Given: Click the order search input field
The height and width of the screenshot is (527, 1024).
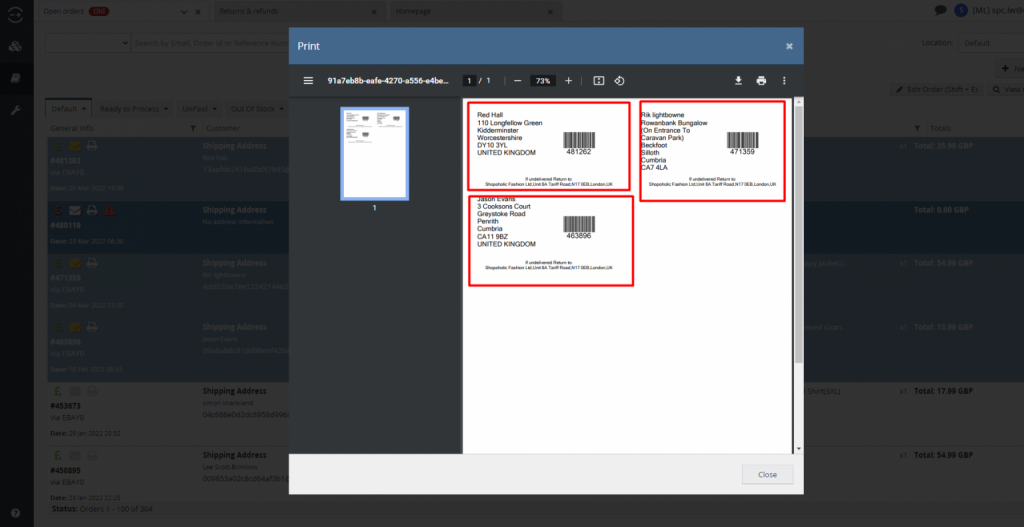Looking at the screenshot, I should (210, 43).
